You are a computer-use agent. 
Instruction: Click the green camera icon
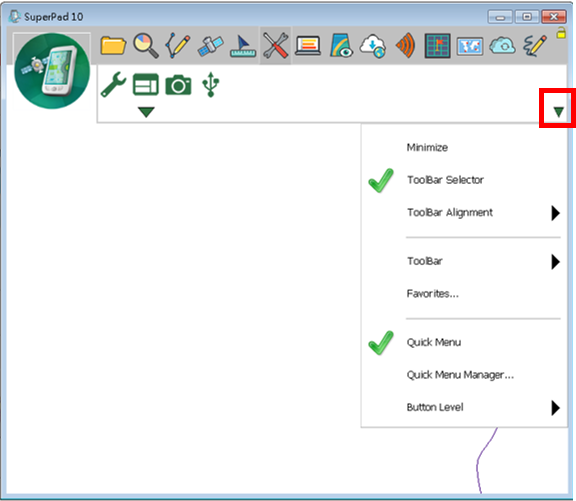click(x=178, y=85)
